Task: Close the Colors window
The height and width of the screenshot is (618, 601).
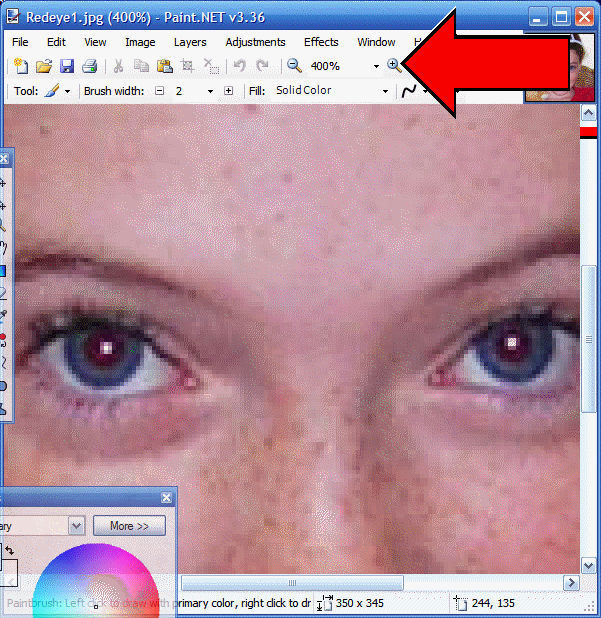Action: (x=166, y=497)
